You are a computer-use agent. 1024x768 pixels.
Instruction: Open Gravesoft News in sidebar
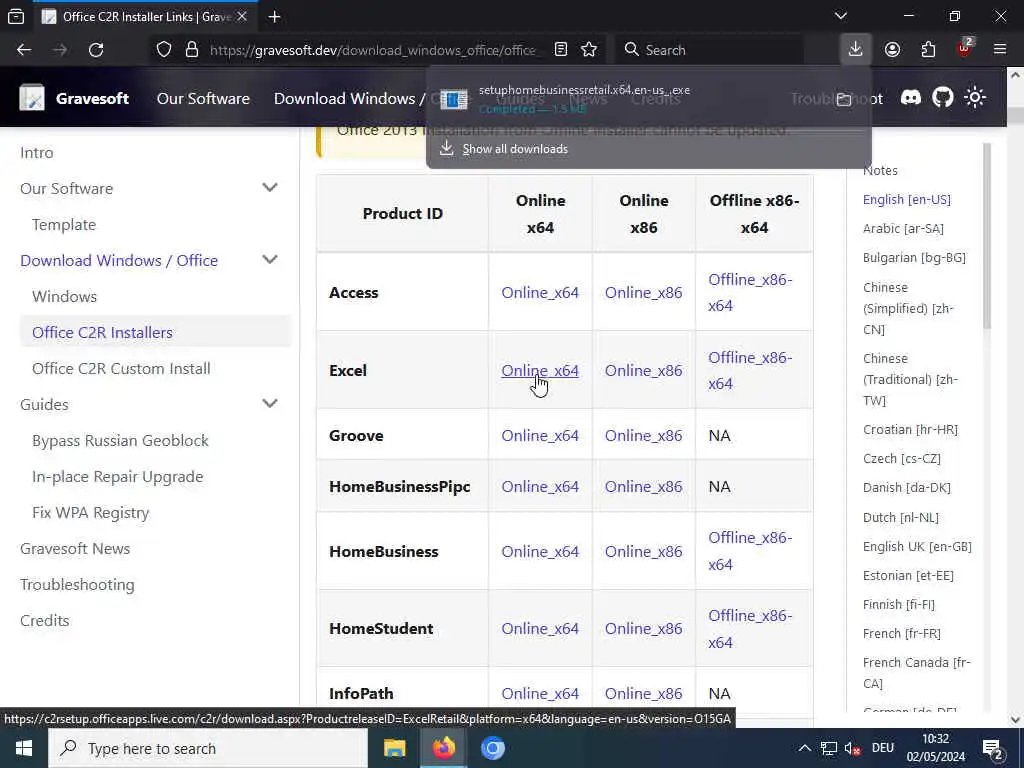[x=75, y=549]
